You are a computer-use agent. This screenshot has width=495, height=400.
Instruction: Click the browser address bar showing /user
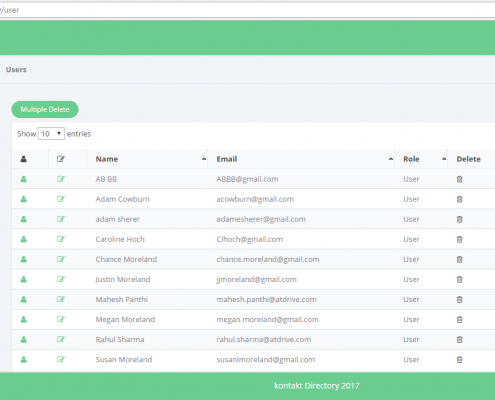247,10
